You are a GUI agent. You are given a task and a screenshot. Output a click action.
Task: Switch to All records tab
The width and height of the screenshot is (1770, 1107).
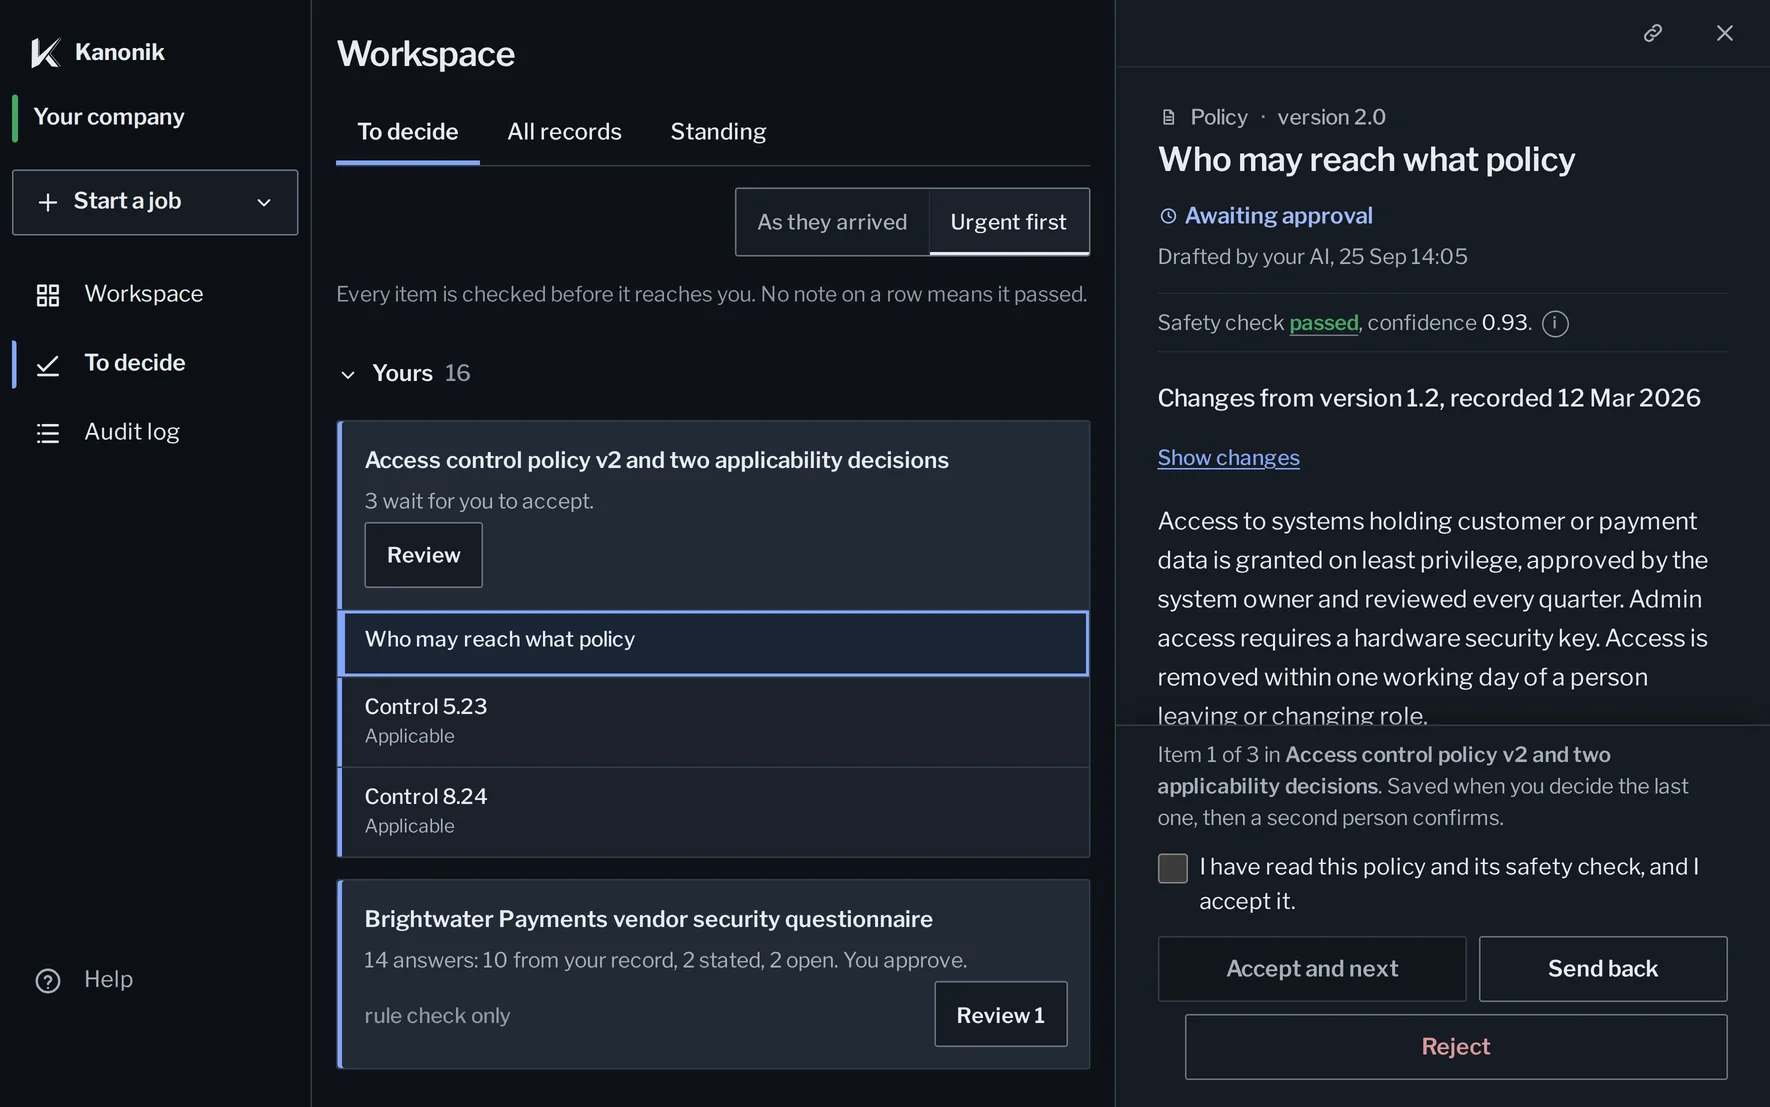coord(564,132)
